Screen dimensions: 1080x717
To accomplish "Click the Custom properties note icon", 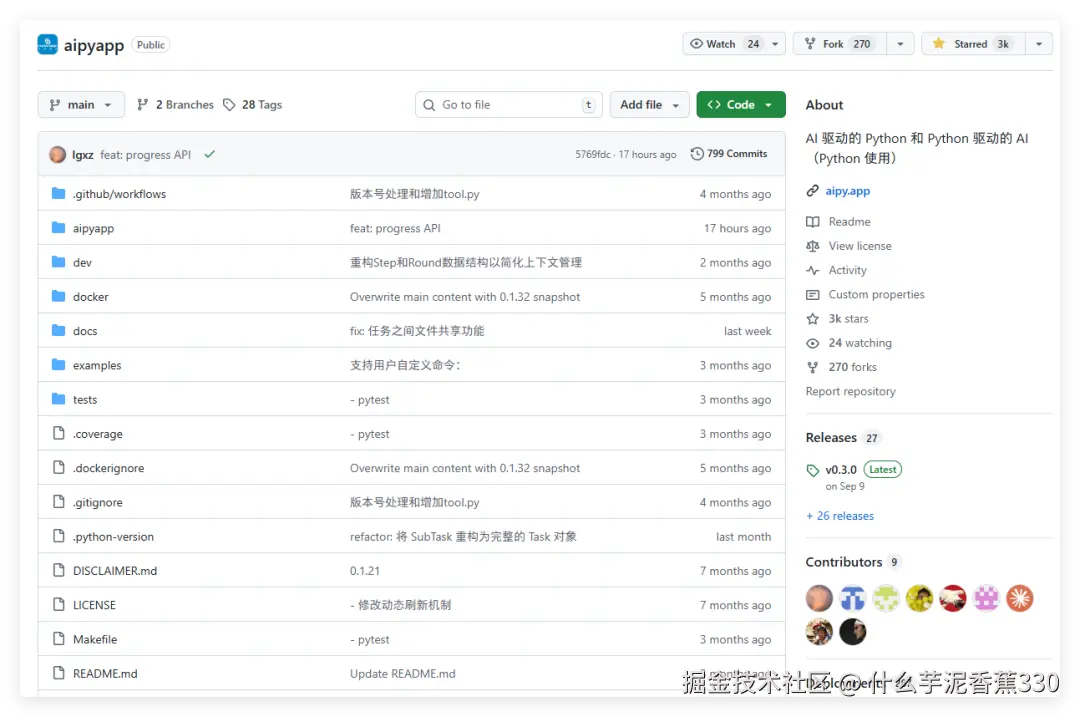I will click(813, 295).
